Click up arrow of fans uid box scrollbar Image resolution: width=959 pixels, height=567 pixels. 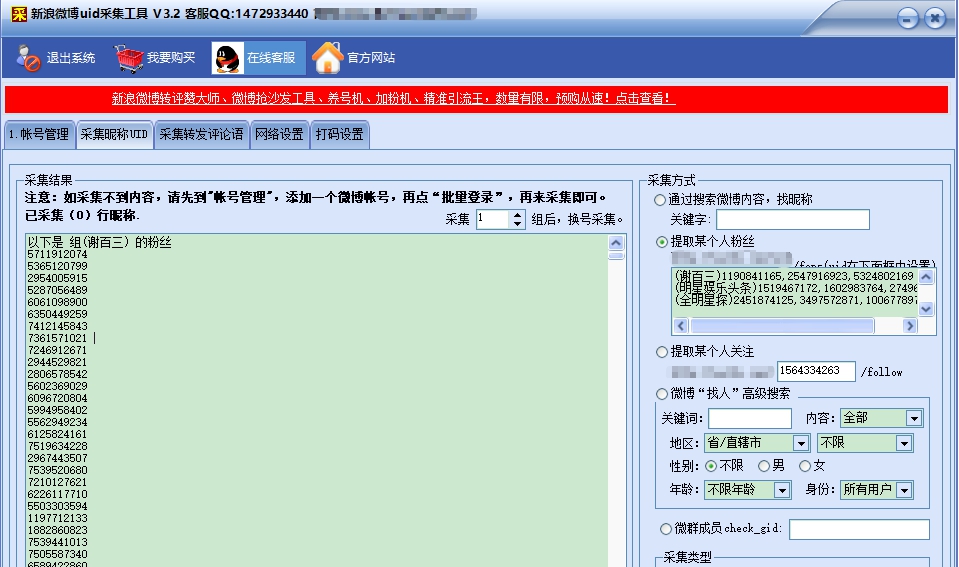coord(926,277)
